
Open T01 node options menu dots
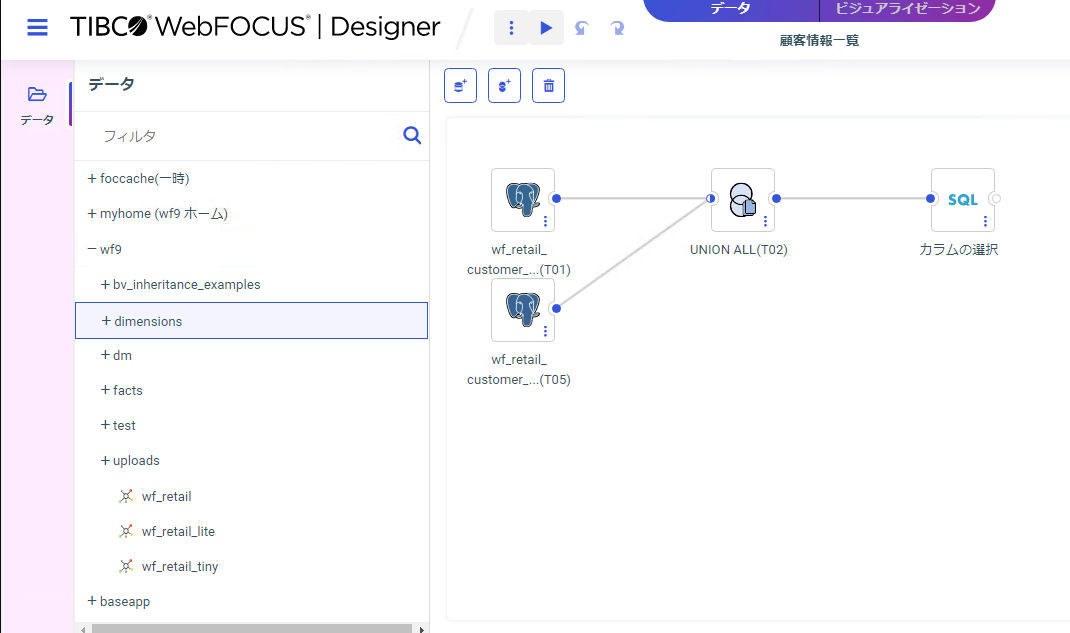pos(545,221)
